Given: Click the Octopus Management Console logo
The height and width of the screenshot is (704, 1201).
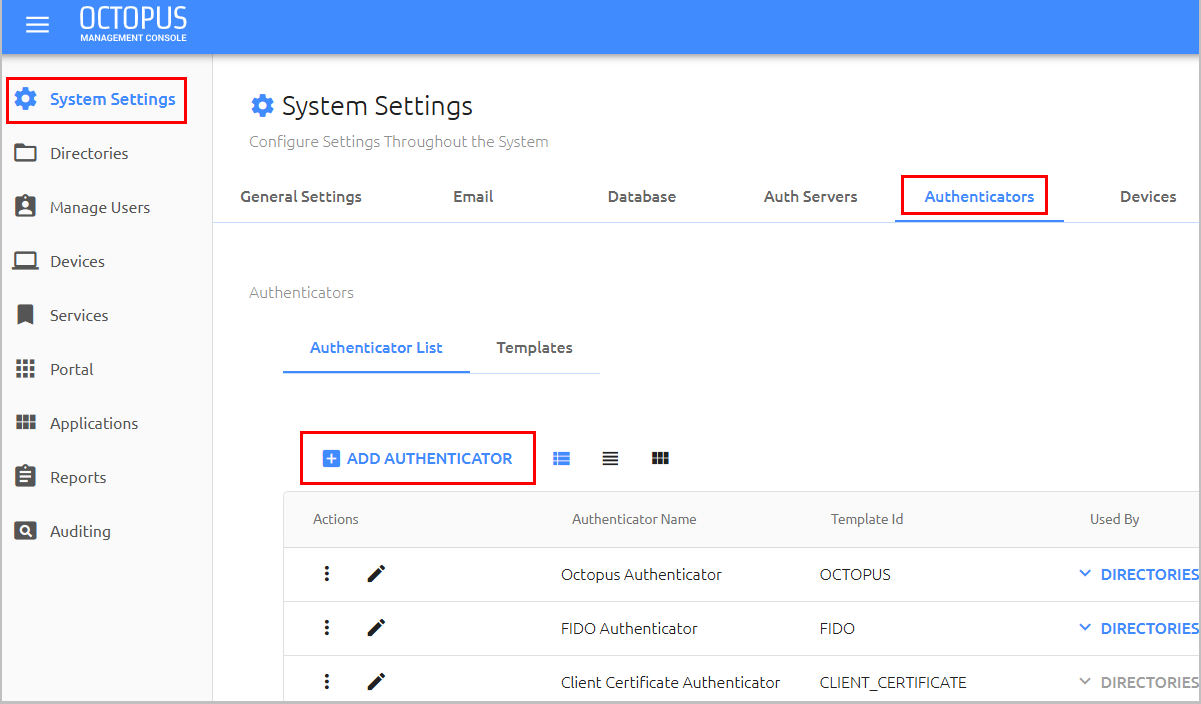Looking at the screenshot, I should tap(133, 25).
